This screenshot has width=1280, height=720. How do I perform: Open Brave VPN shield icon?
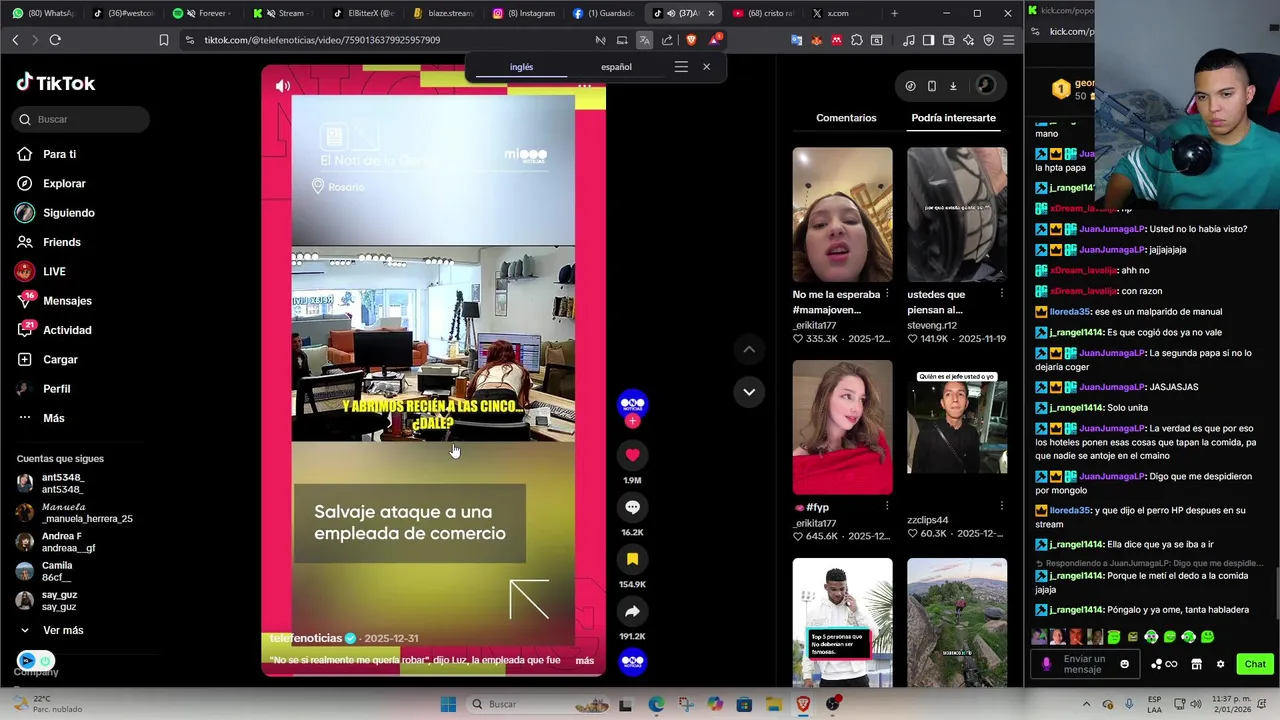tap(988, 40)
